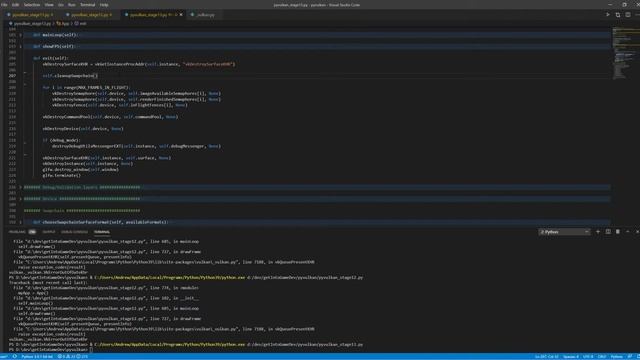640x360 pixels.
Task: Open the Terminal menu
Action: 87,5
